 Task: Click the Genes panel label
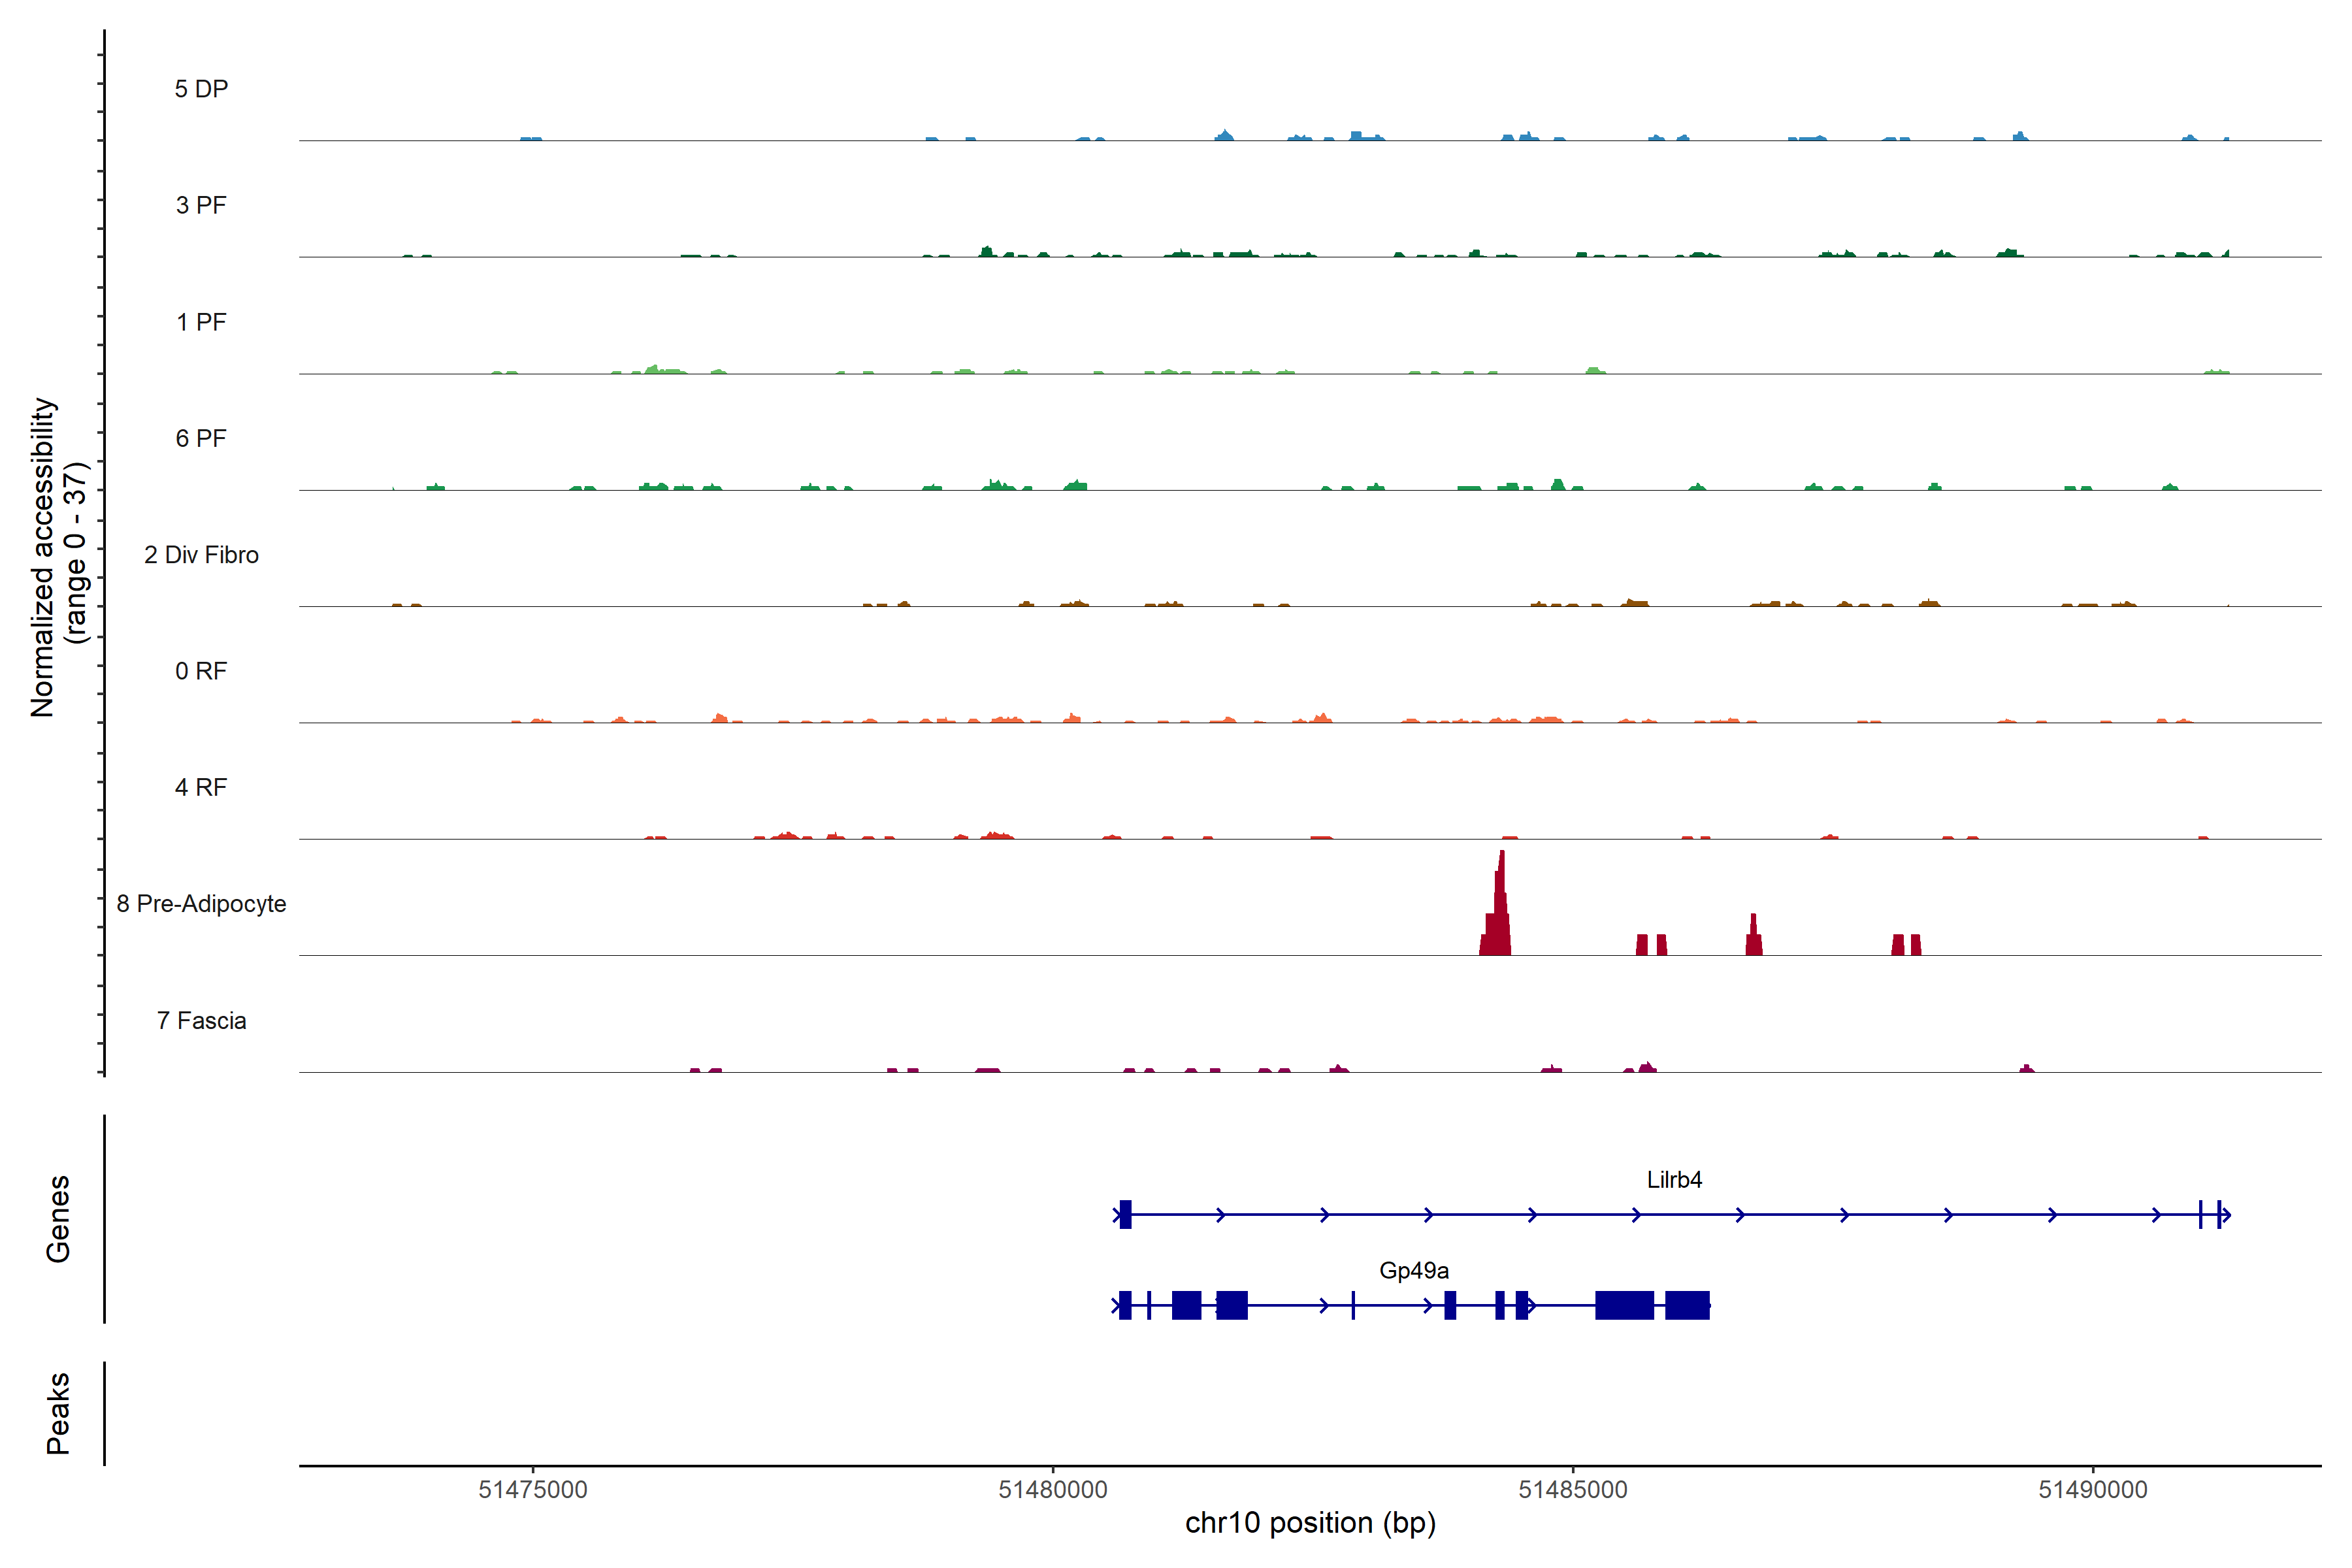pos(58,1219)
